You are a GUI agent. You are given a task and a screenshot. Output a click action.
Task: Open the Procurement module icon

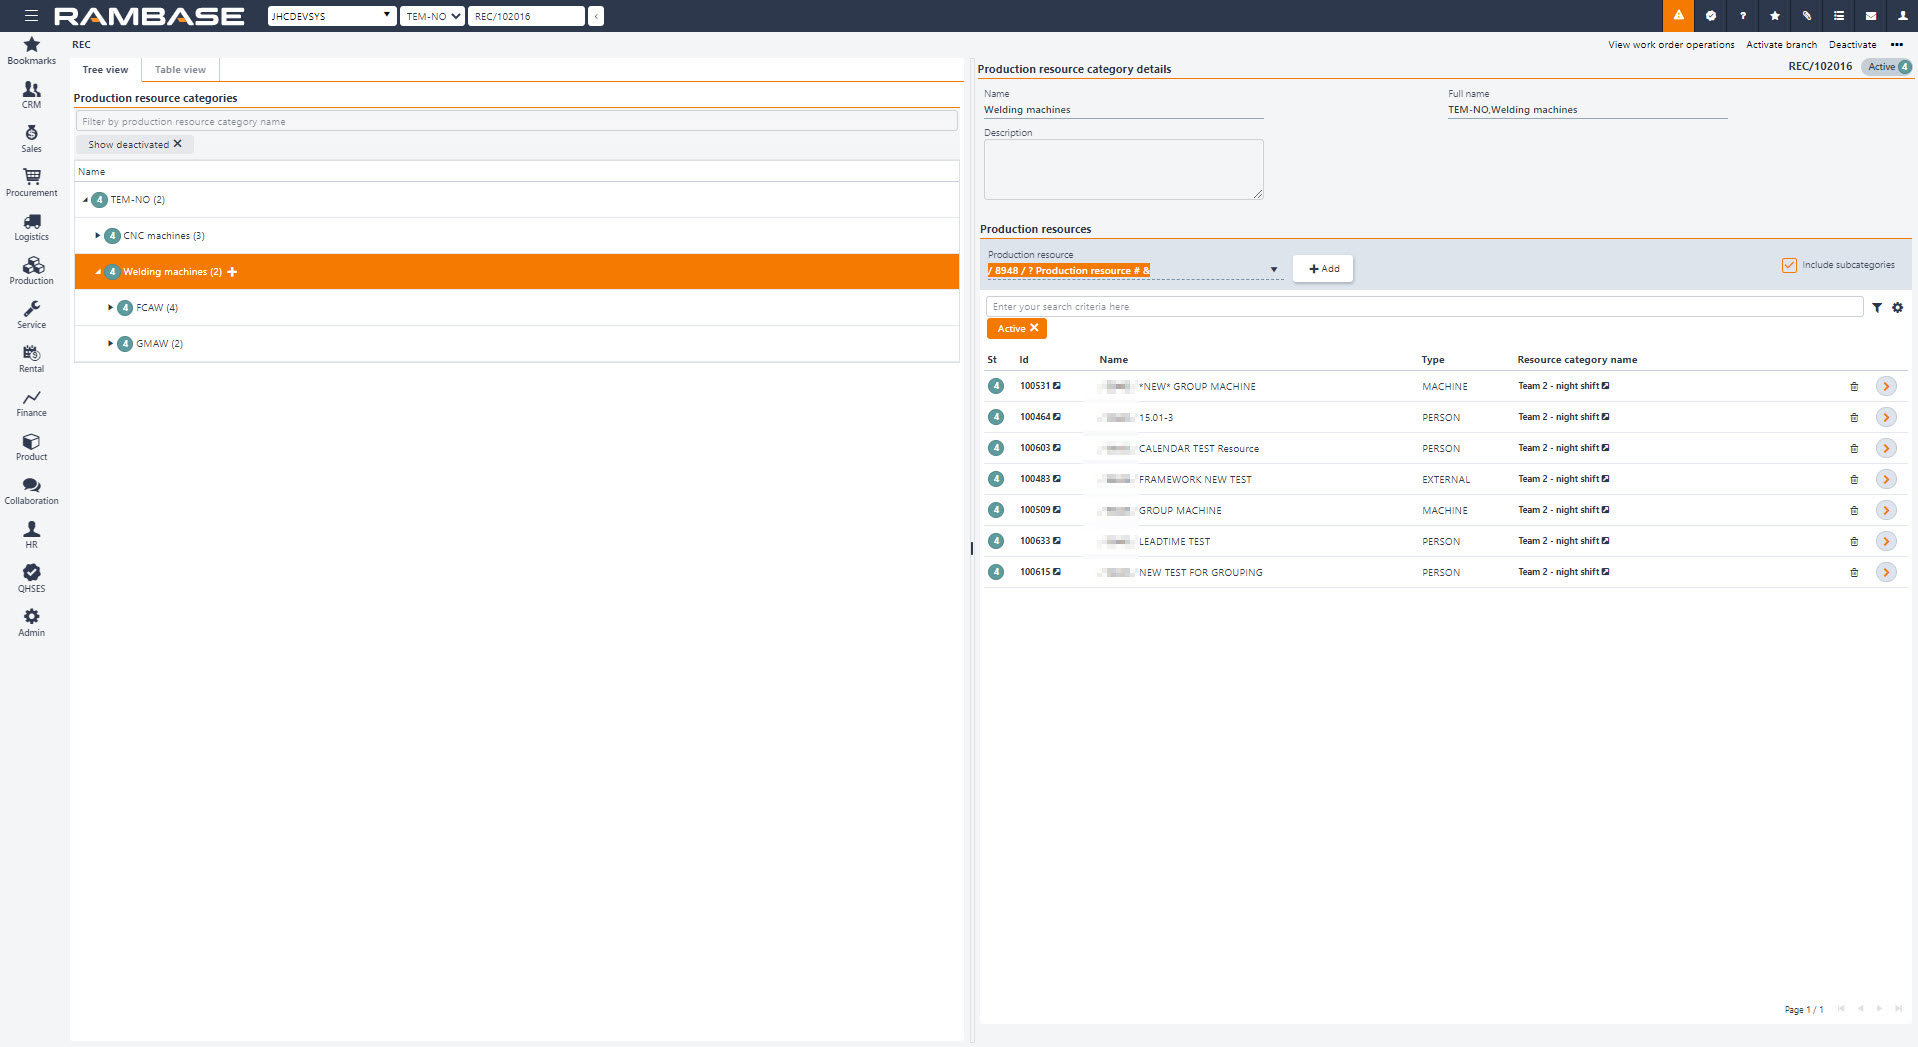tap(32, 182)
